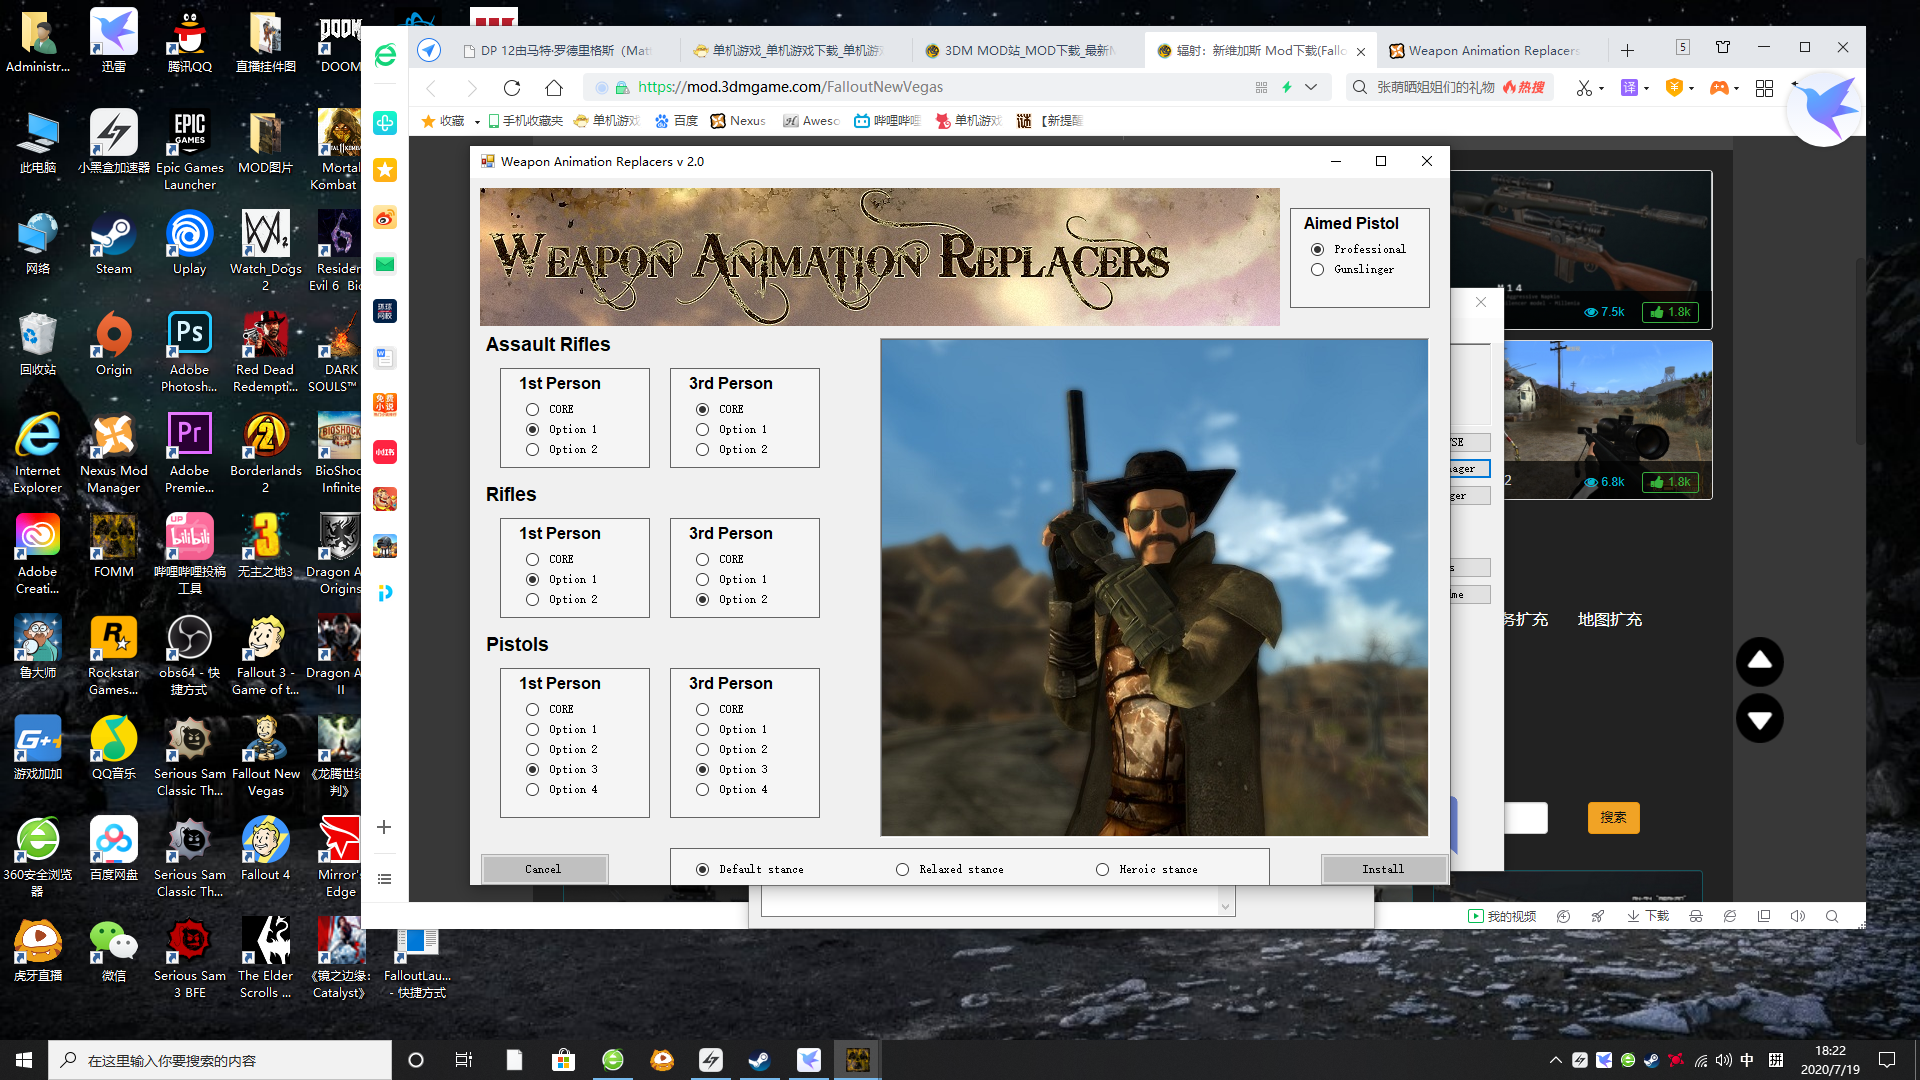Click the browser extensions grid icon
The width and height of the screenshot is (1920, 1080).
pos(1764,88)
